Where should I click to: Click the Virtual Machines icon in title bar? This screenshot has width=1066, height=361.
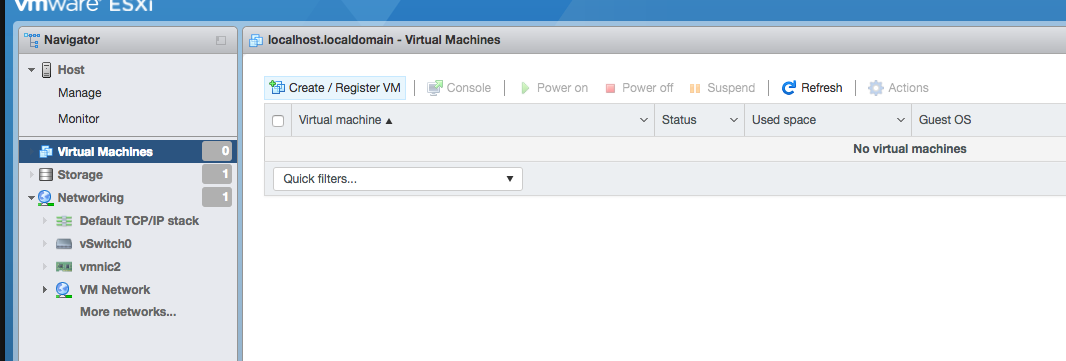(256, 40)
